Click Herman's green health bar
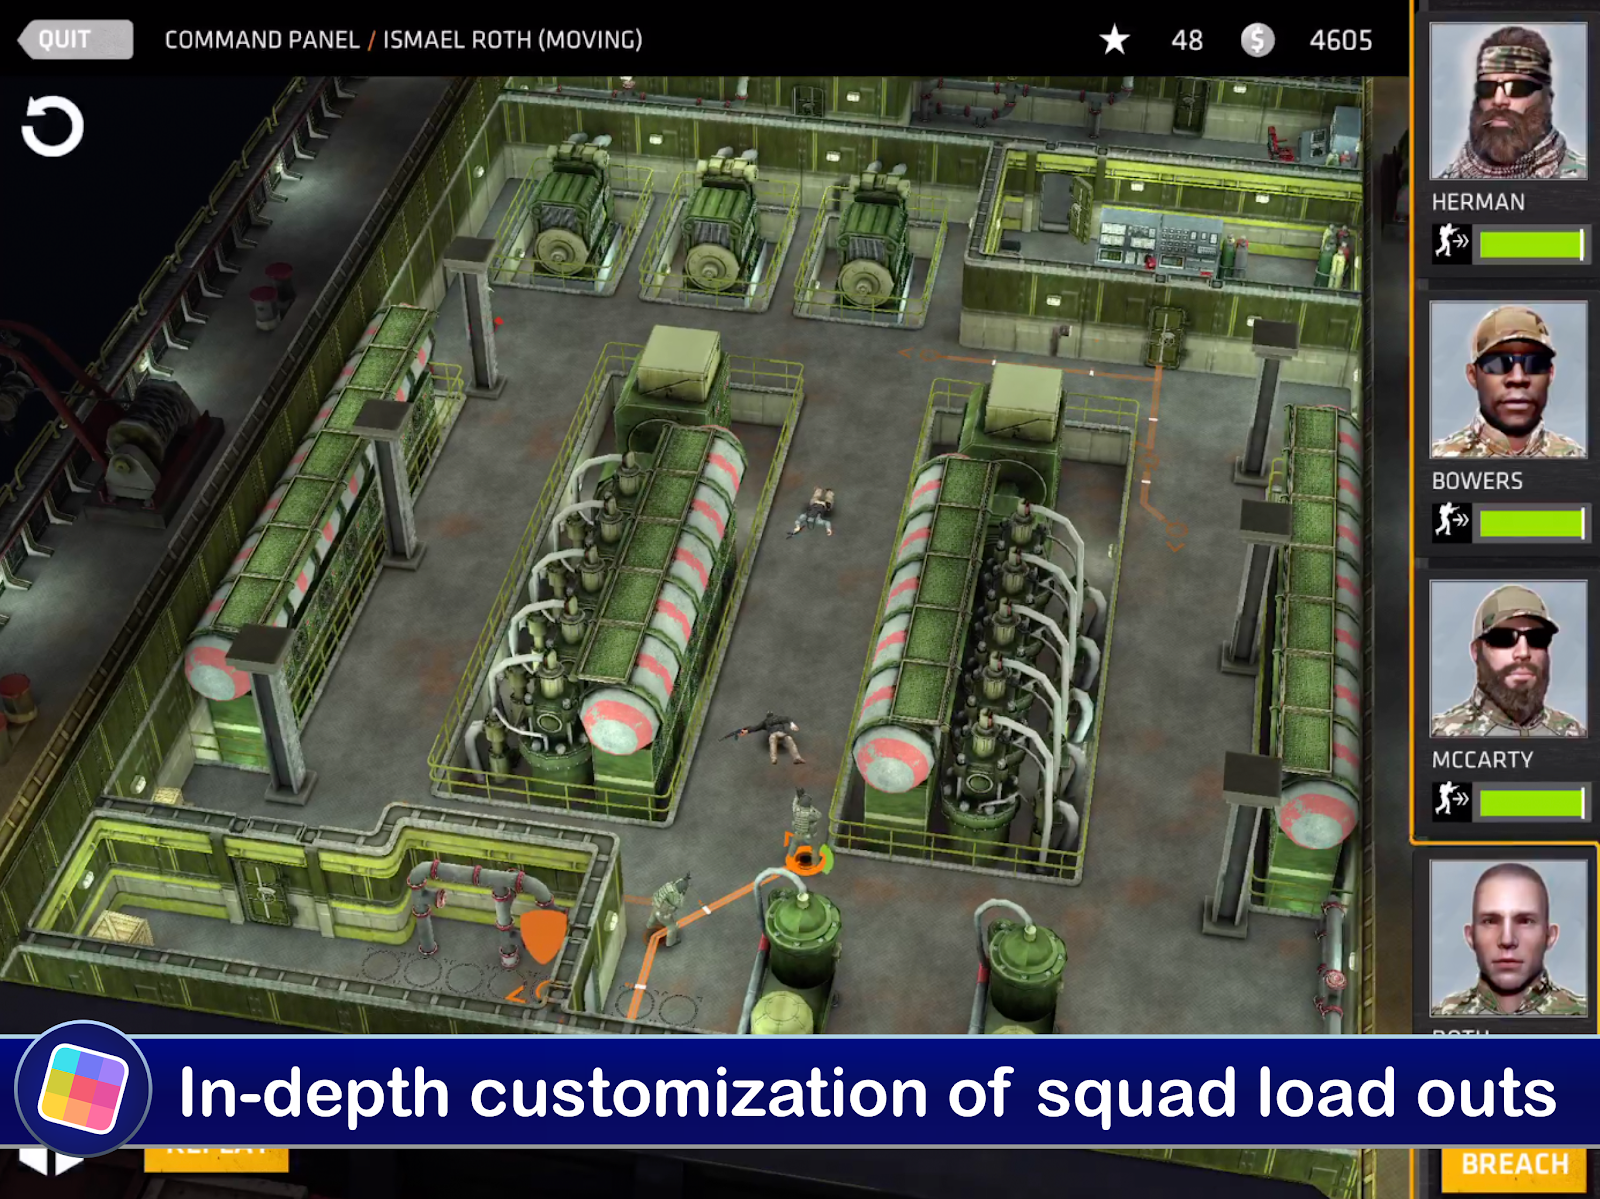 coord(1532,244)
